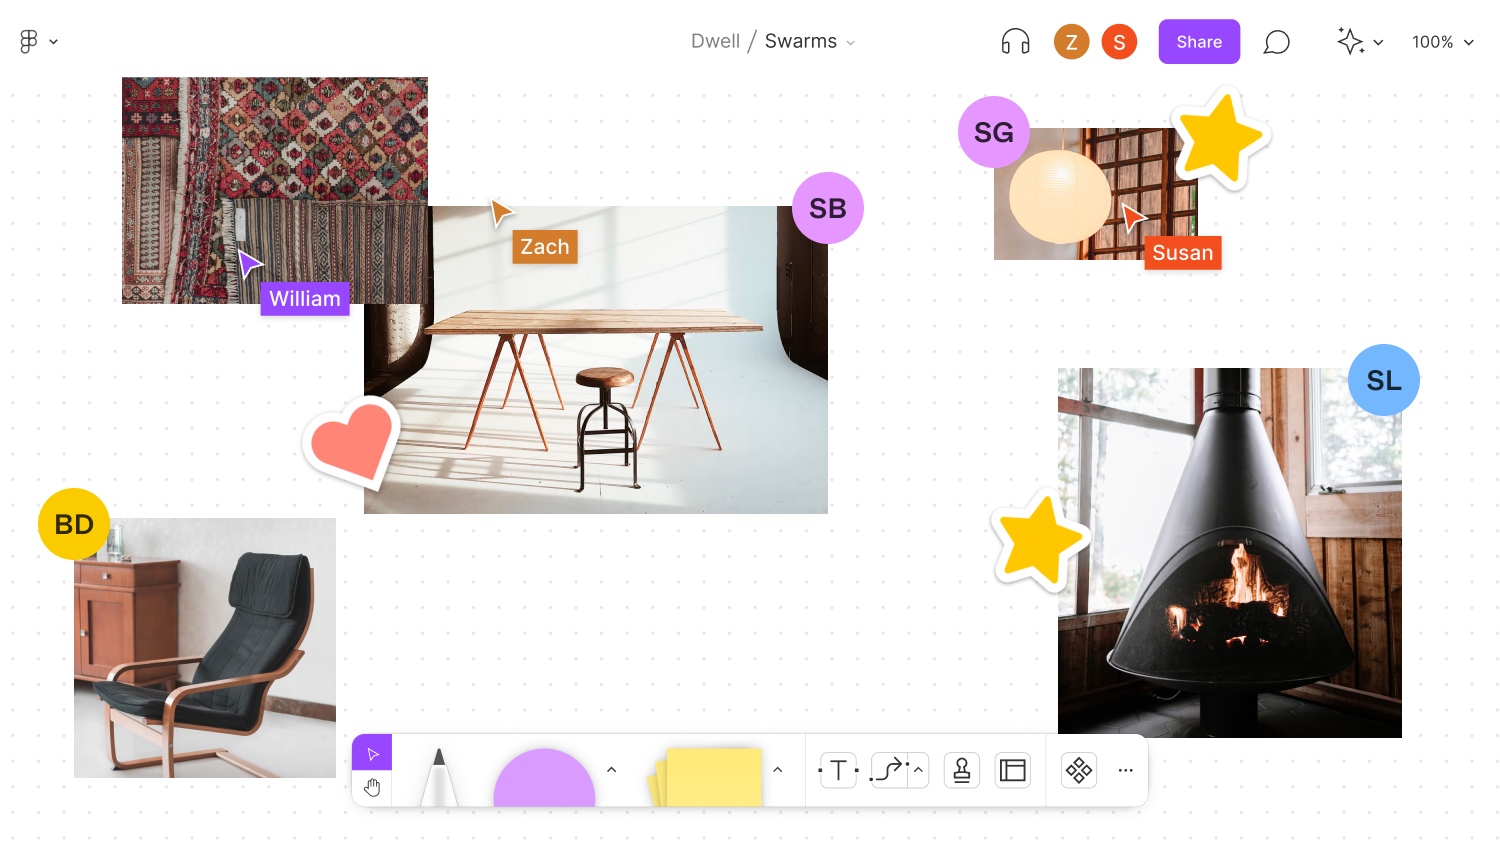Open the Widgets and templates panel
This screenshot has height=850, width=1500.
point(1078,770)
